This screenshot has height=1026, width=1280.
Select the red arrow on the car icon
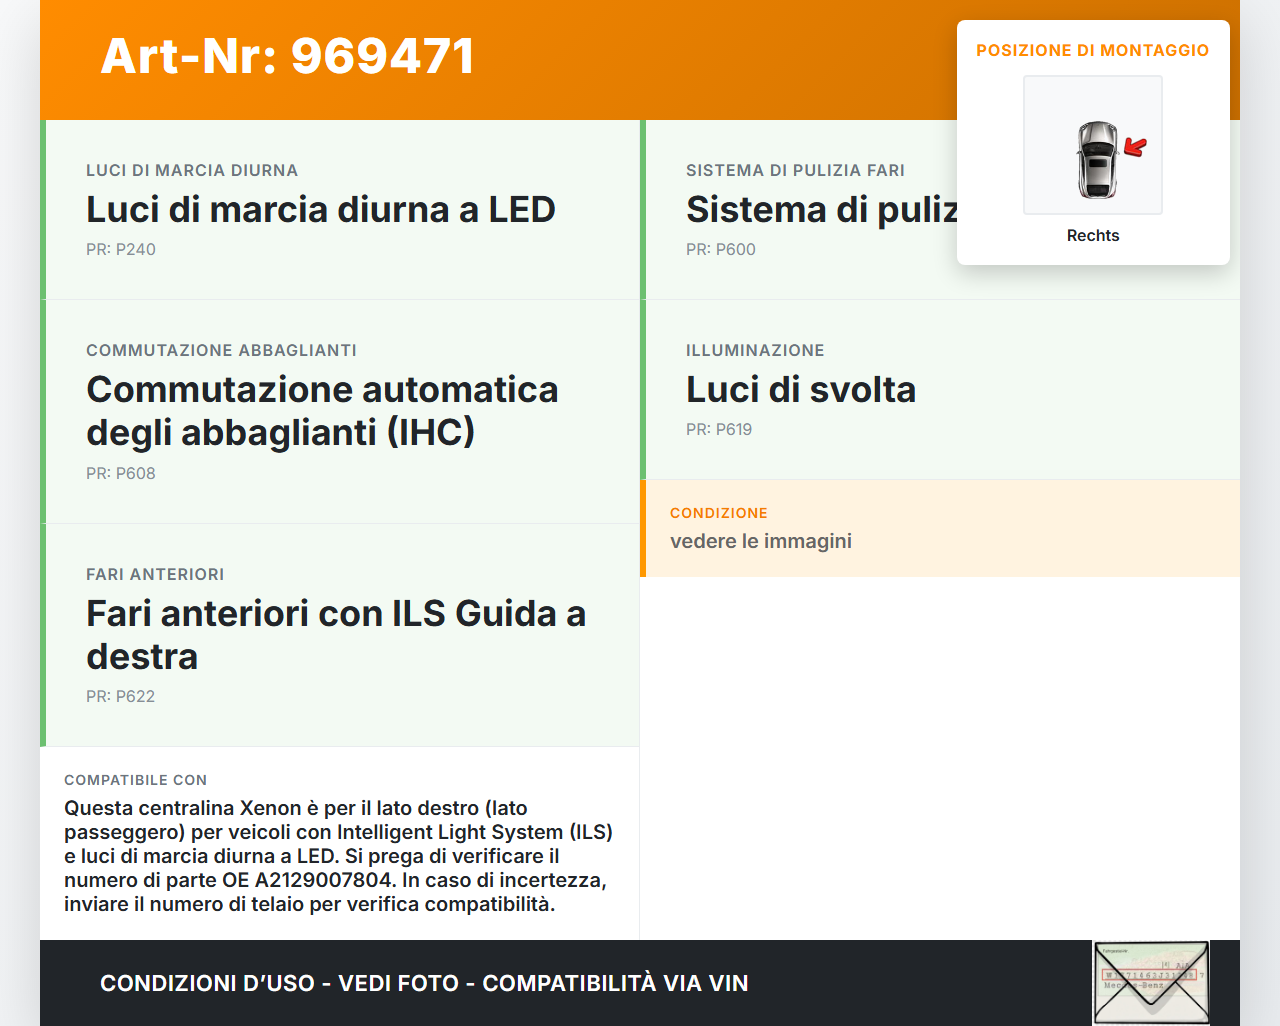click(x=1133, y=144)
